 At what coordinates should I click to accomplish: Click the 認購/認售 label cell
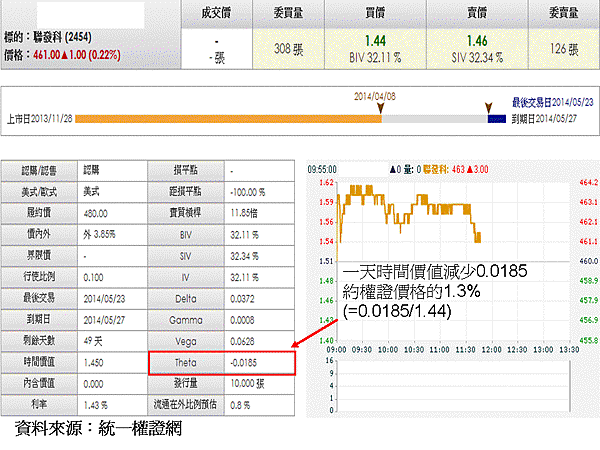(39, 170)
